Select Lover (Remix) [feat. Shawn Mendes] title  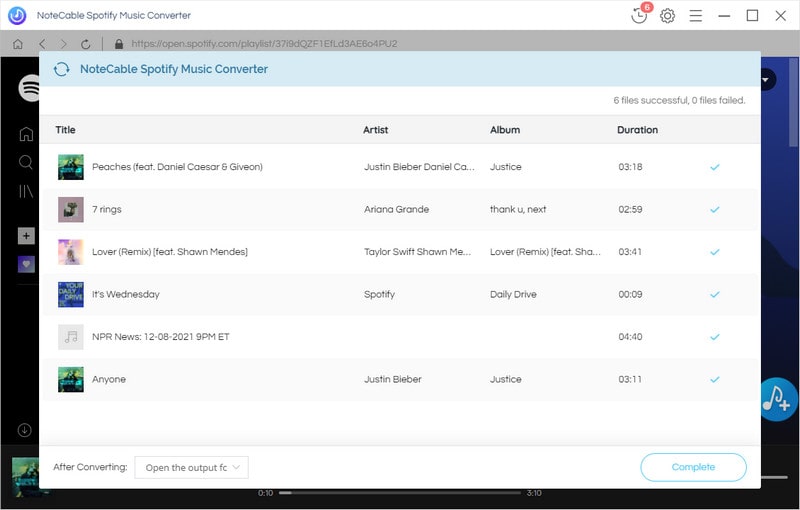point(170,252)
